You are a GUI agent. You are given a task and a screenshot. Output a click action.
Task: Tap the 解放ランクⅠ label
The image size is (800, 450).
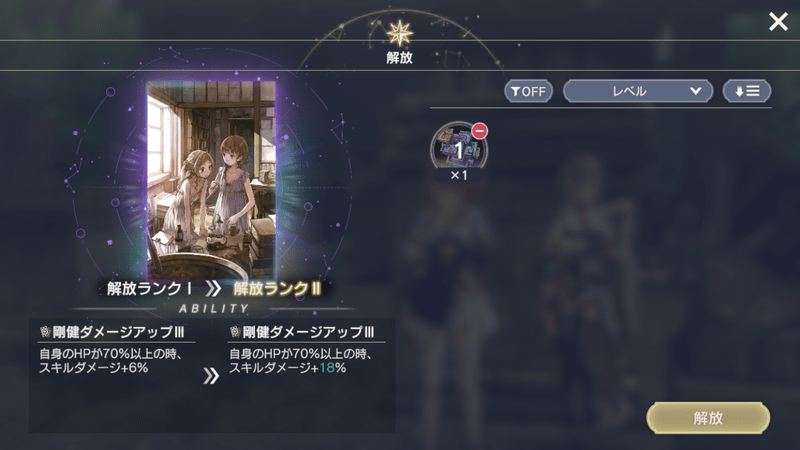149,289
